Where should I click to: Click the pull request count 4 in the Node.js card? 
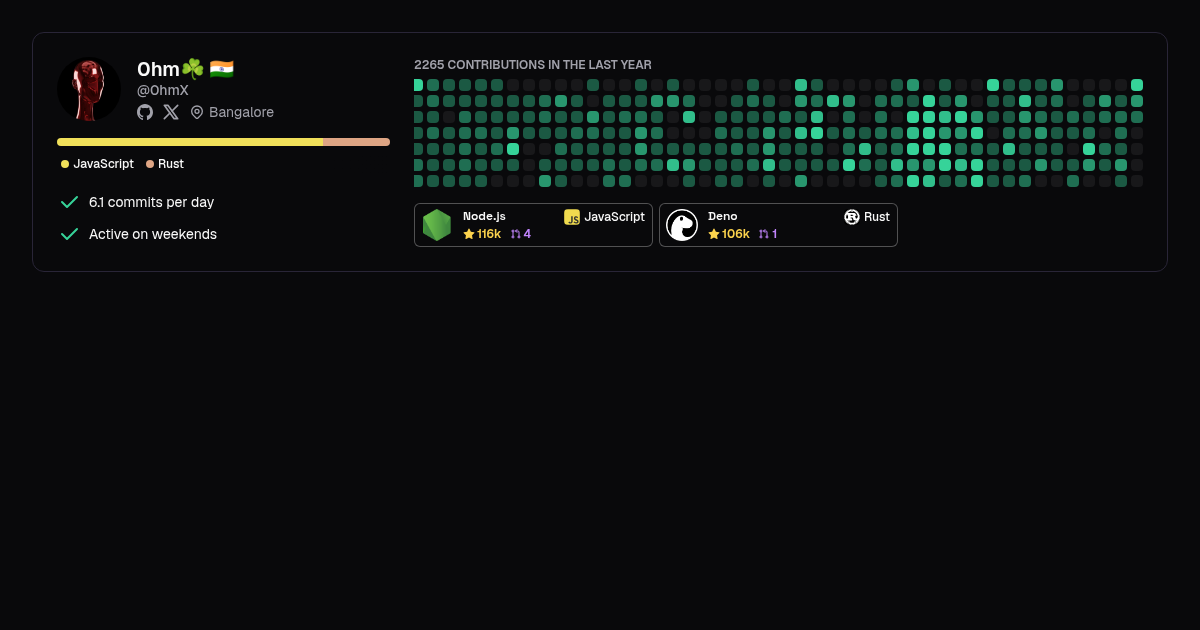point(527,234)
